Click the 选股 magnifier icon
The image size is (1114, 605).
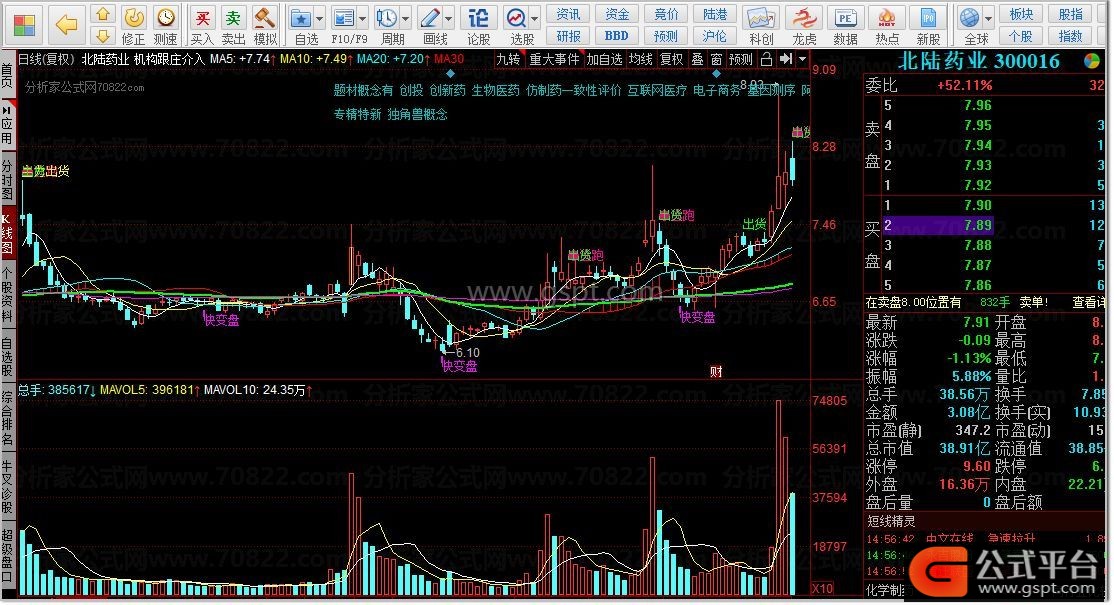(x=516, y=18)
